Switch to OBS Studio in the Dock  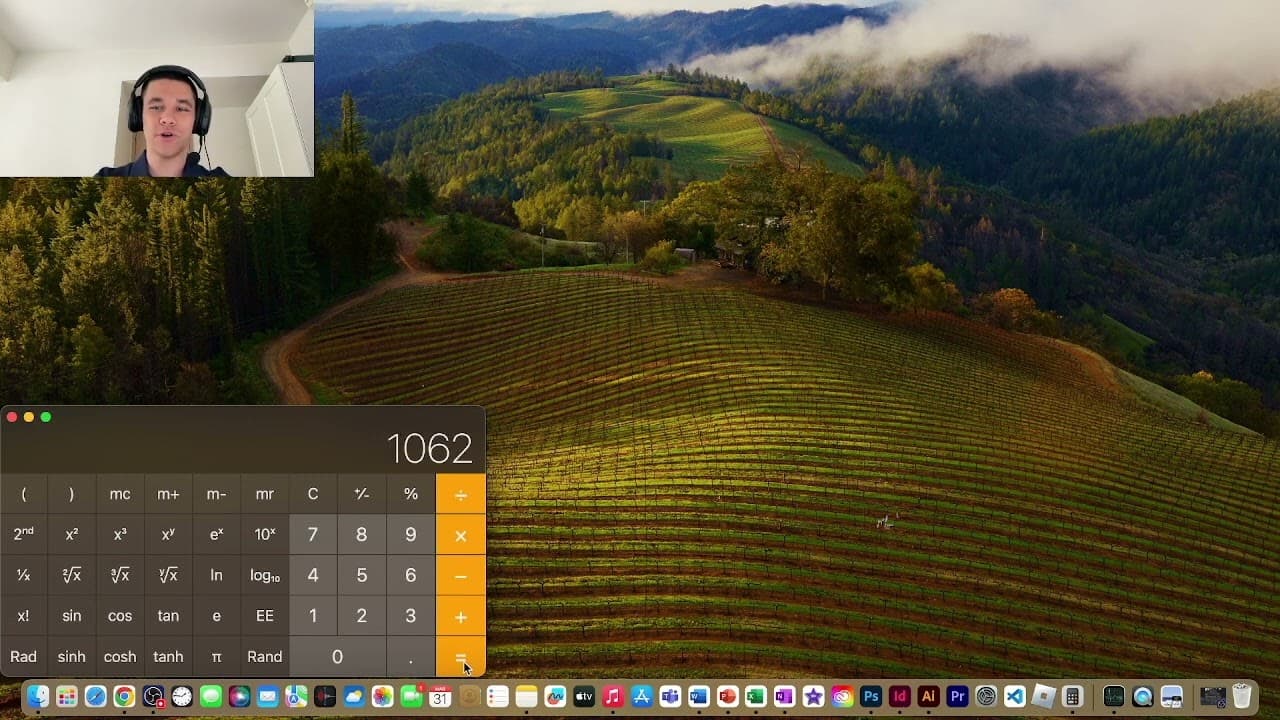[153, 697]
